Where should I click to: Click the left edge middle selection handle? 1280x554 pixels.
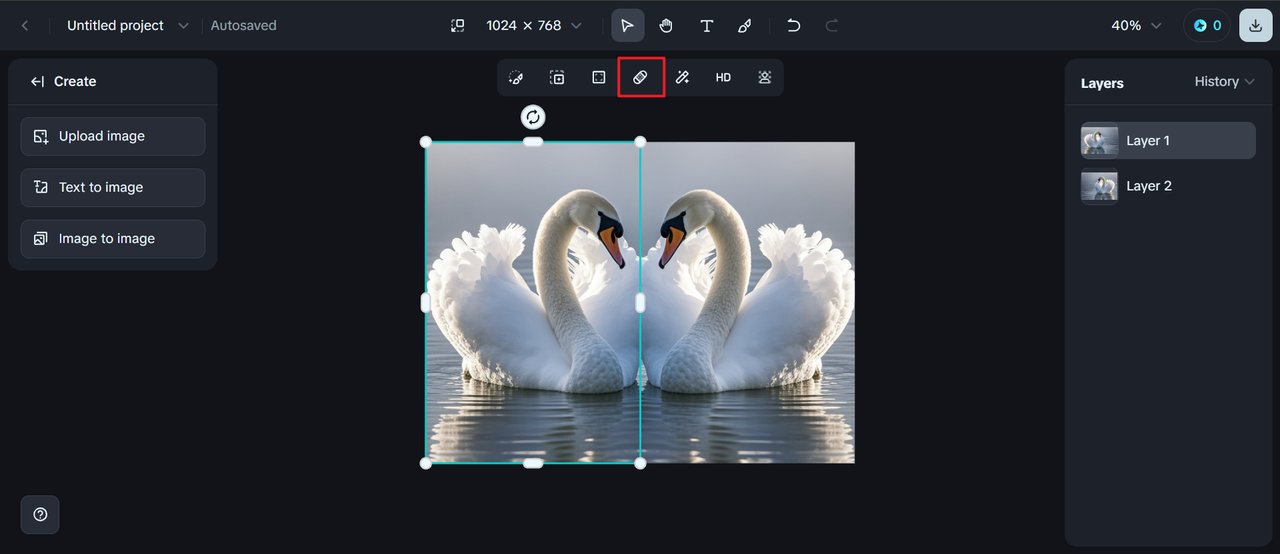(426, 302)
